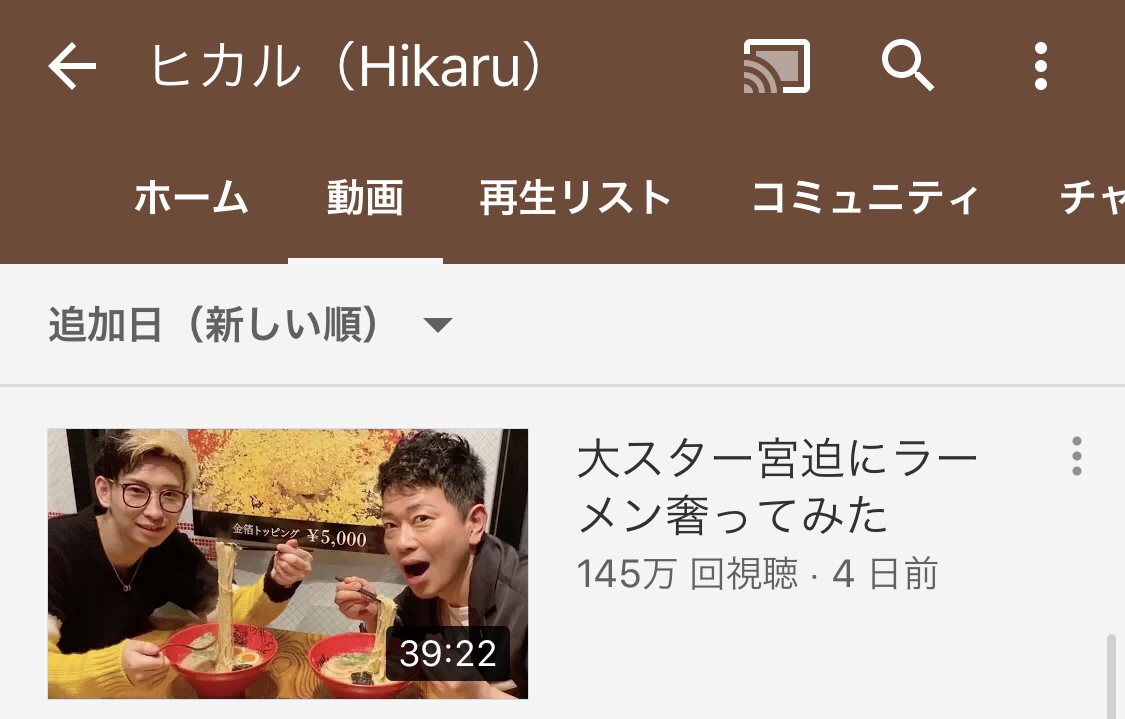Select the 動画 tab
1125x719 pixels.
365,197
